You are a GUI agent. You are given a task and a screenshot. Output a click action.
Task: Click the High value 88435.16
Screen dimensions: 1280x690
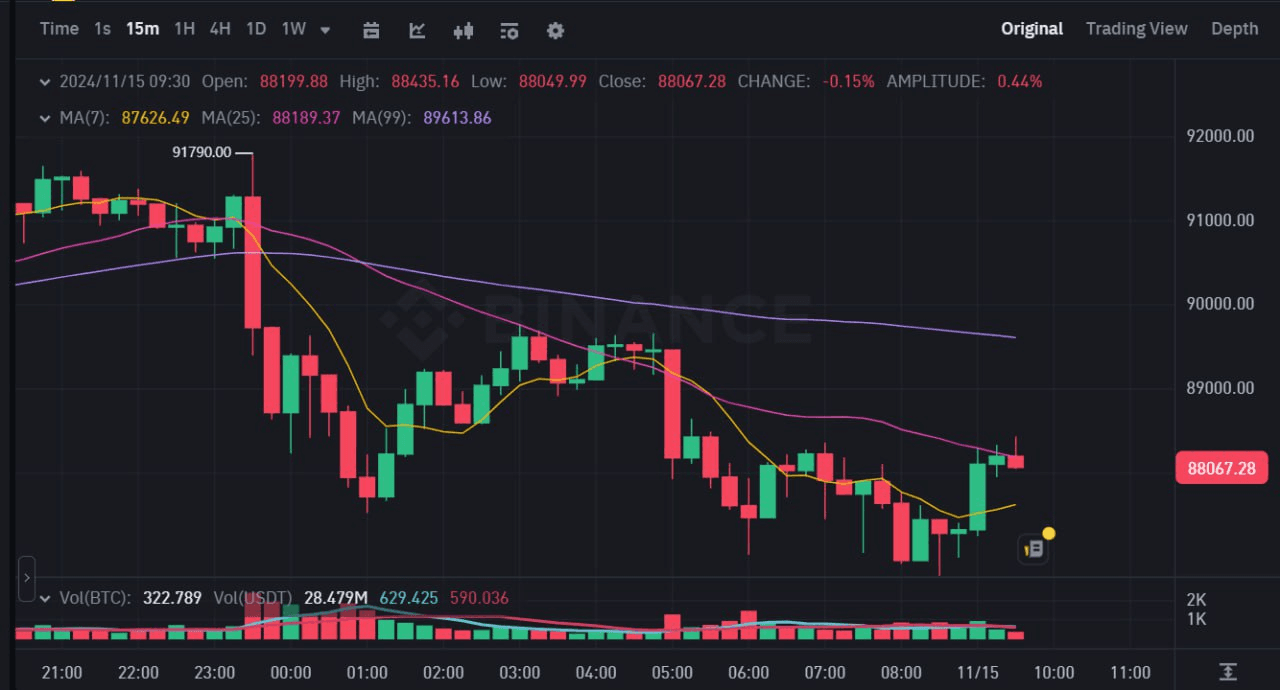tap(425, 81)
